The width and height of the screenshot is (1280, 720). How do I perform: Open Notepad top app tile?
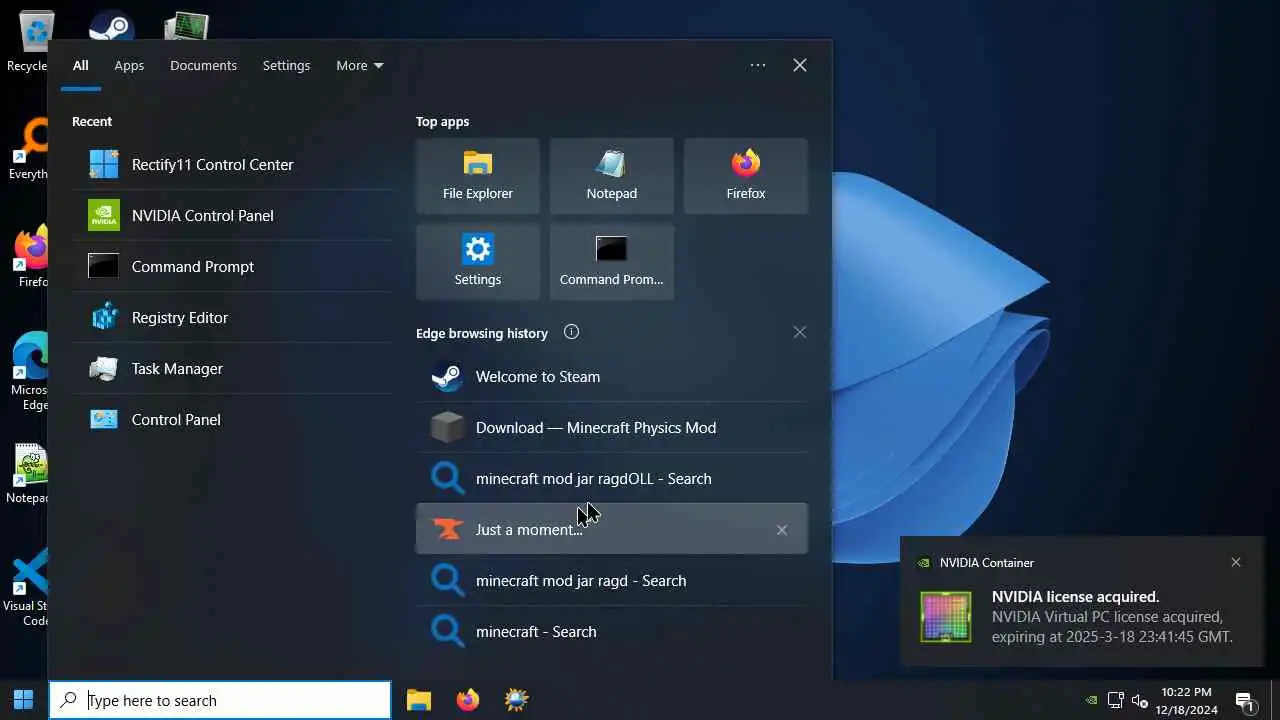(612, 176)
